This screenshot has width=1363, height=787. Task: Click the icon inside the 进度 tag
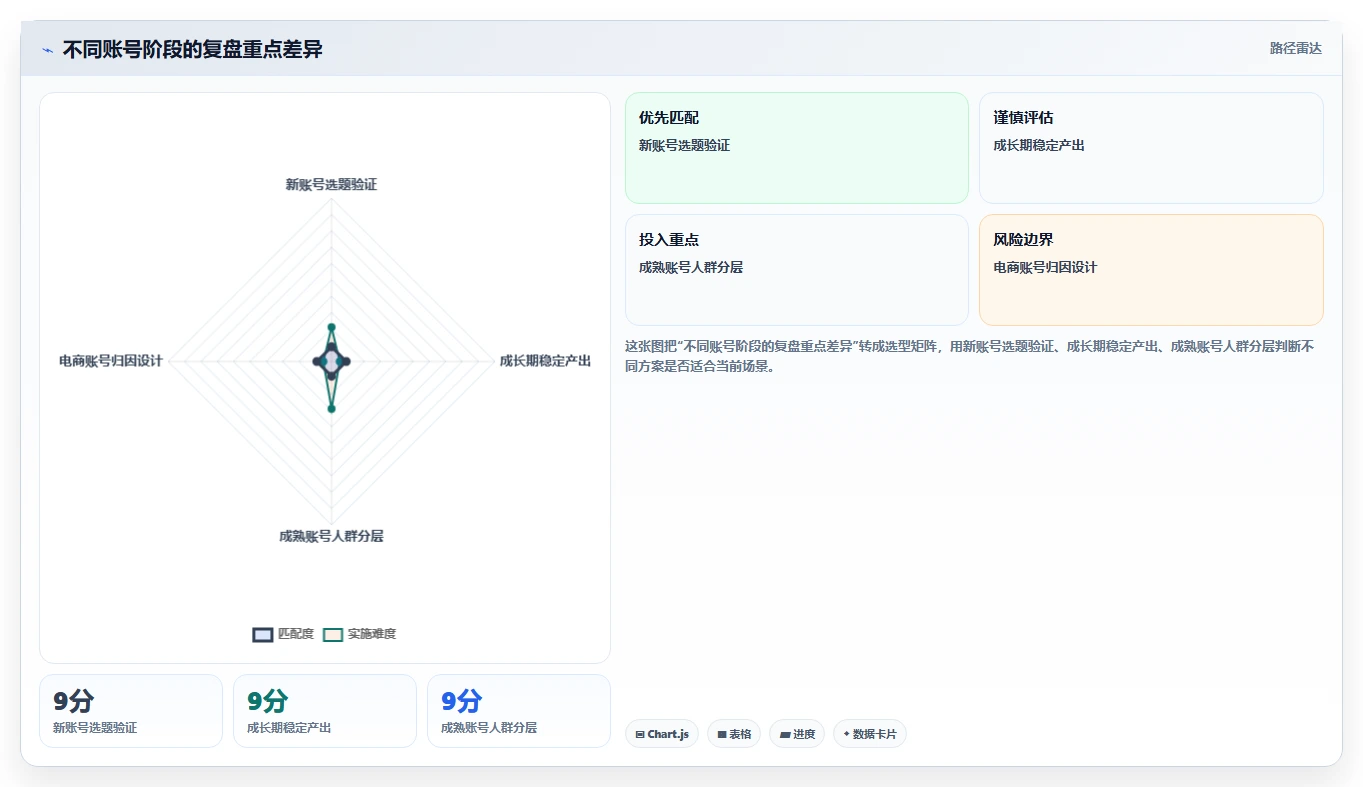785,735
